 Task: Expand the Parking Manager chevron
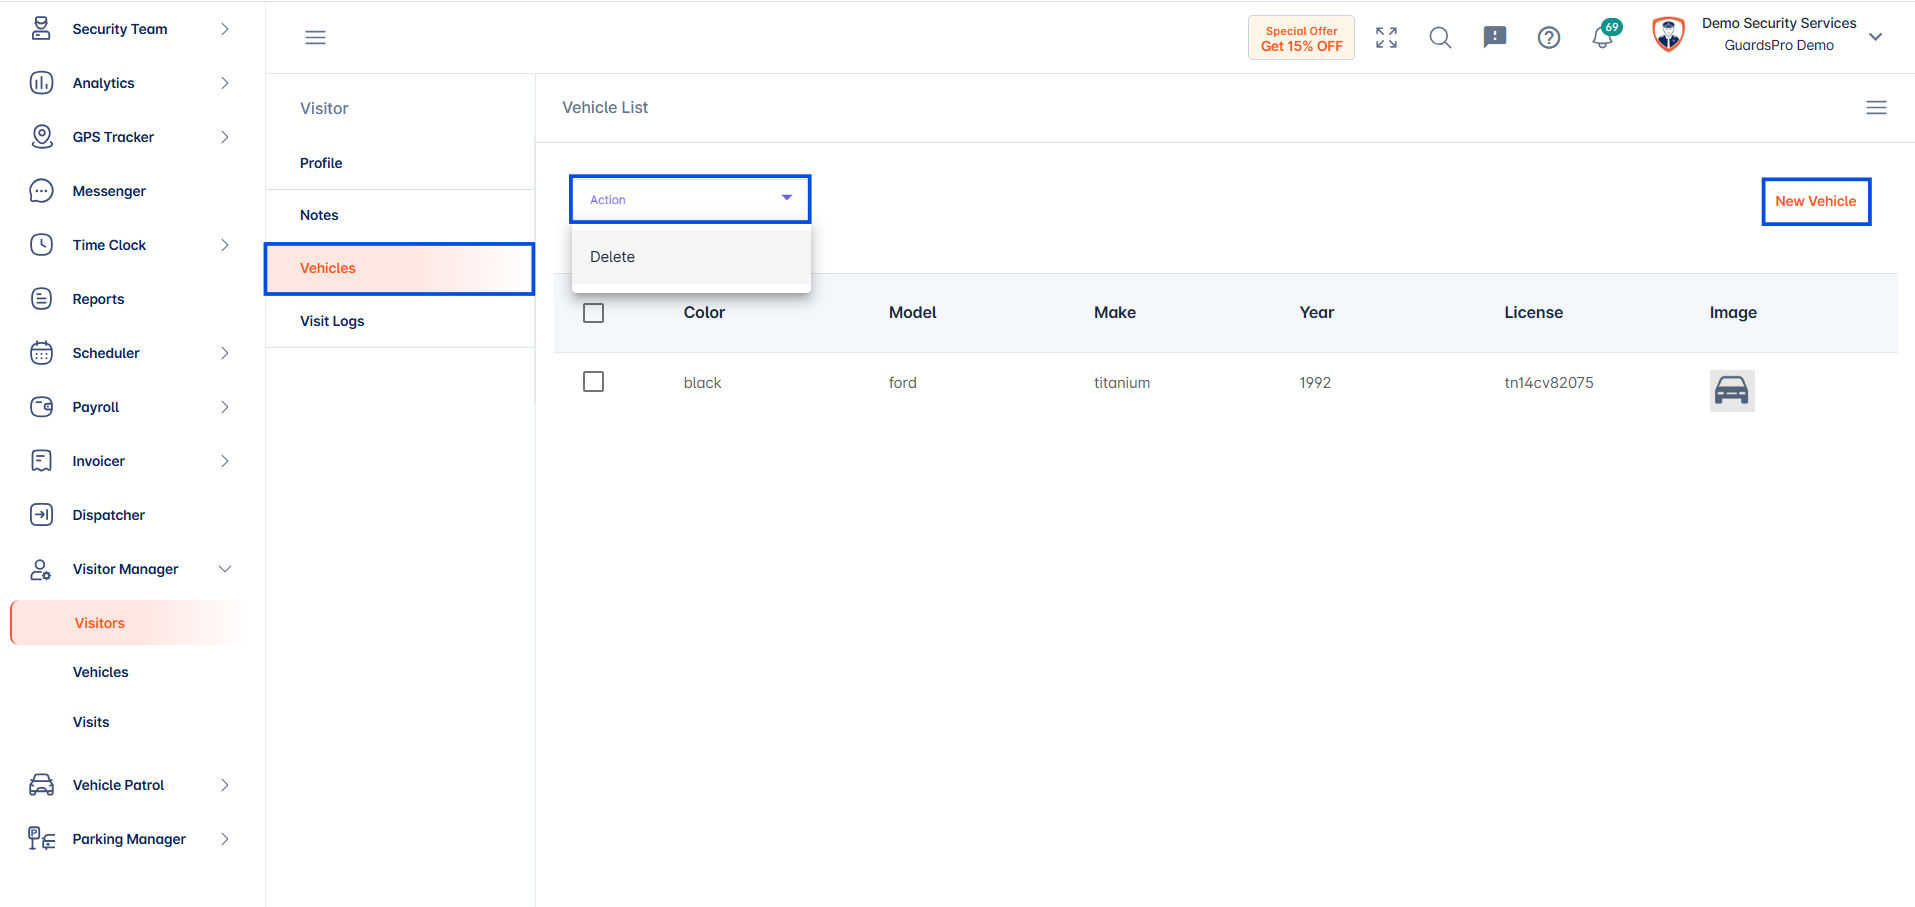225,839
